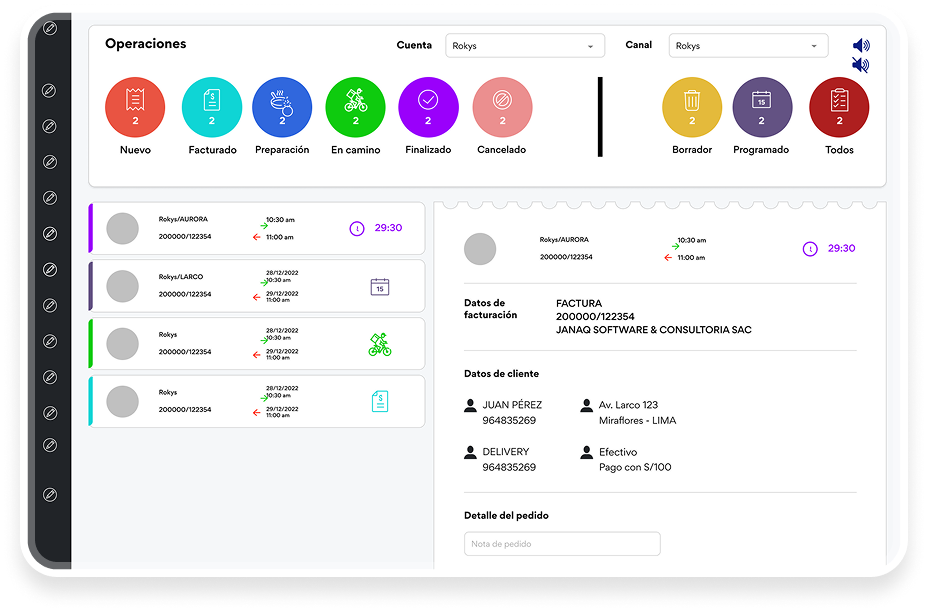Click the bottom sidebar navigation icon

point(50,494)
